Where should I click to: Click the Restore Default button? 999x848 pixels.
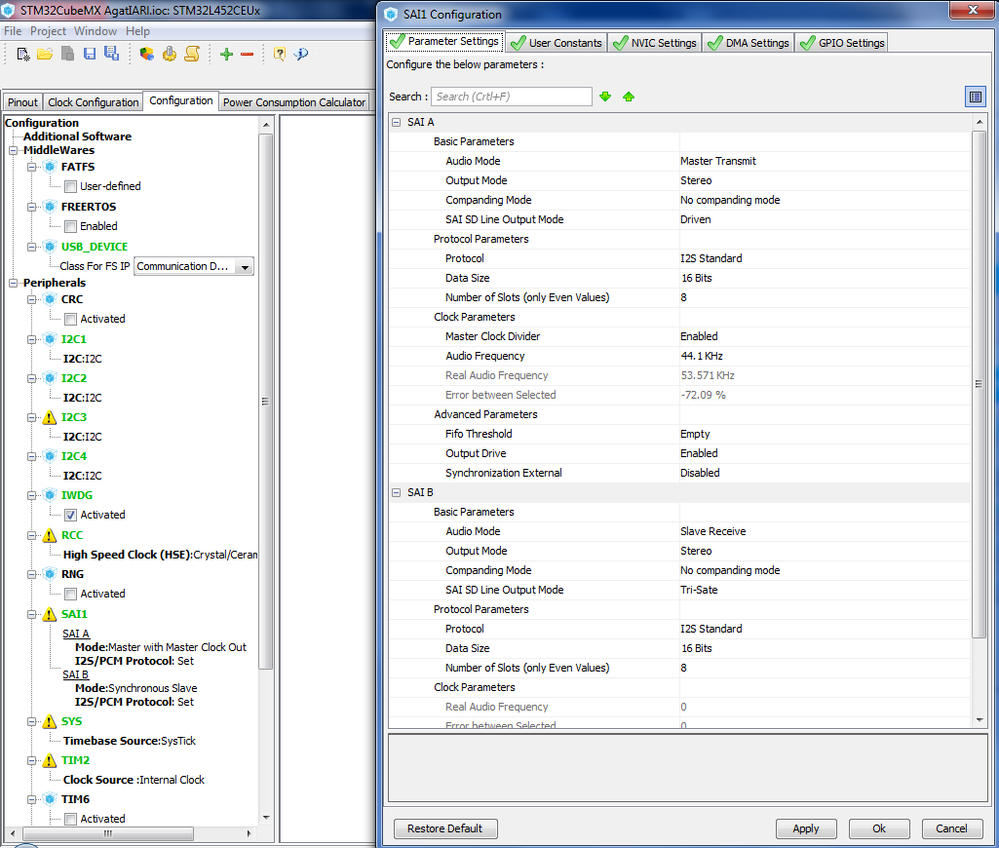click(445, 829)
